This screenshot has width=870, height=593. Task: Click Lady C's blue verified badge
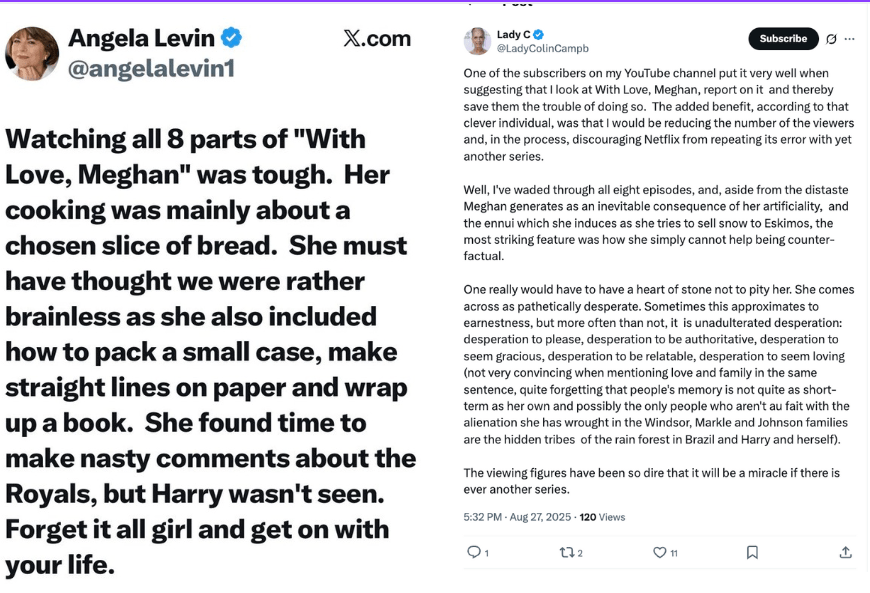[539, 34]
